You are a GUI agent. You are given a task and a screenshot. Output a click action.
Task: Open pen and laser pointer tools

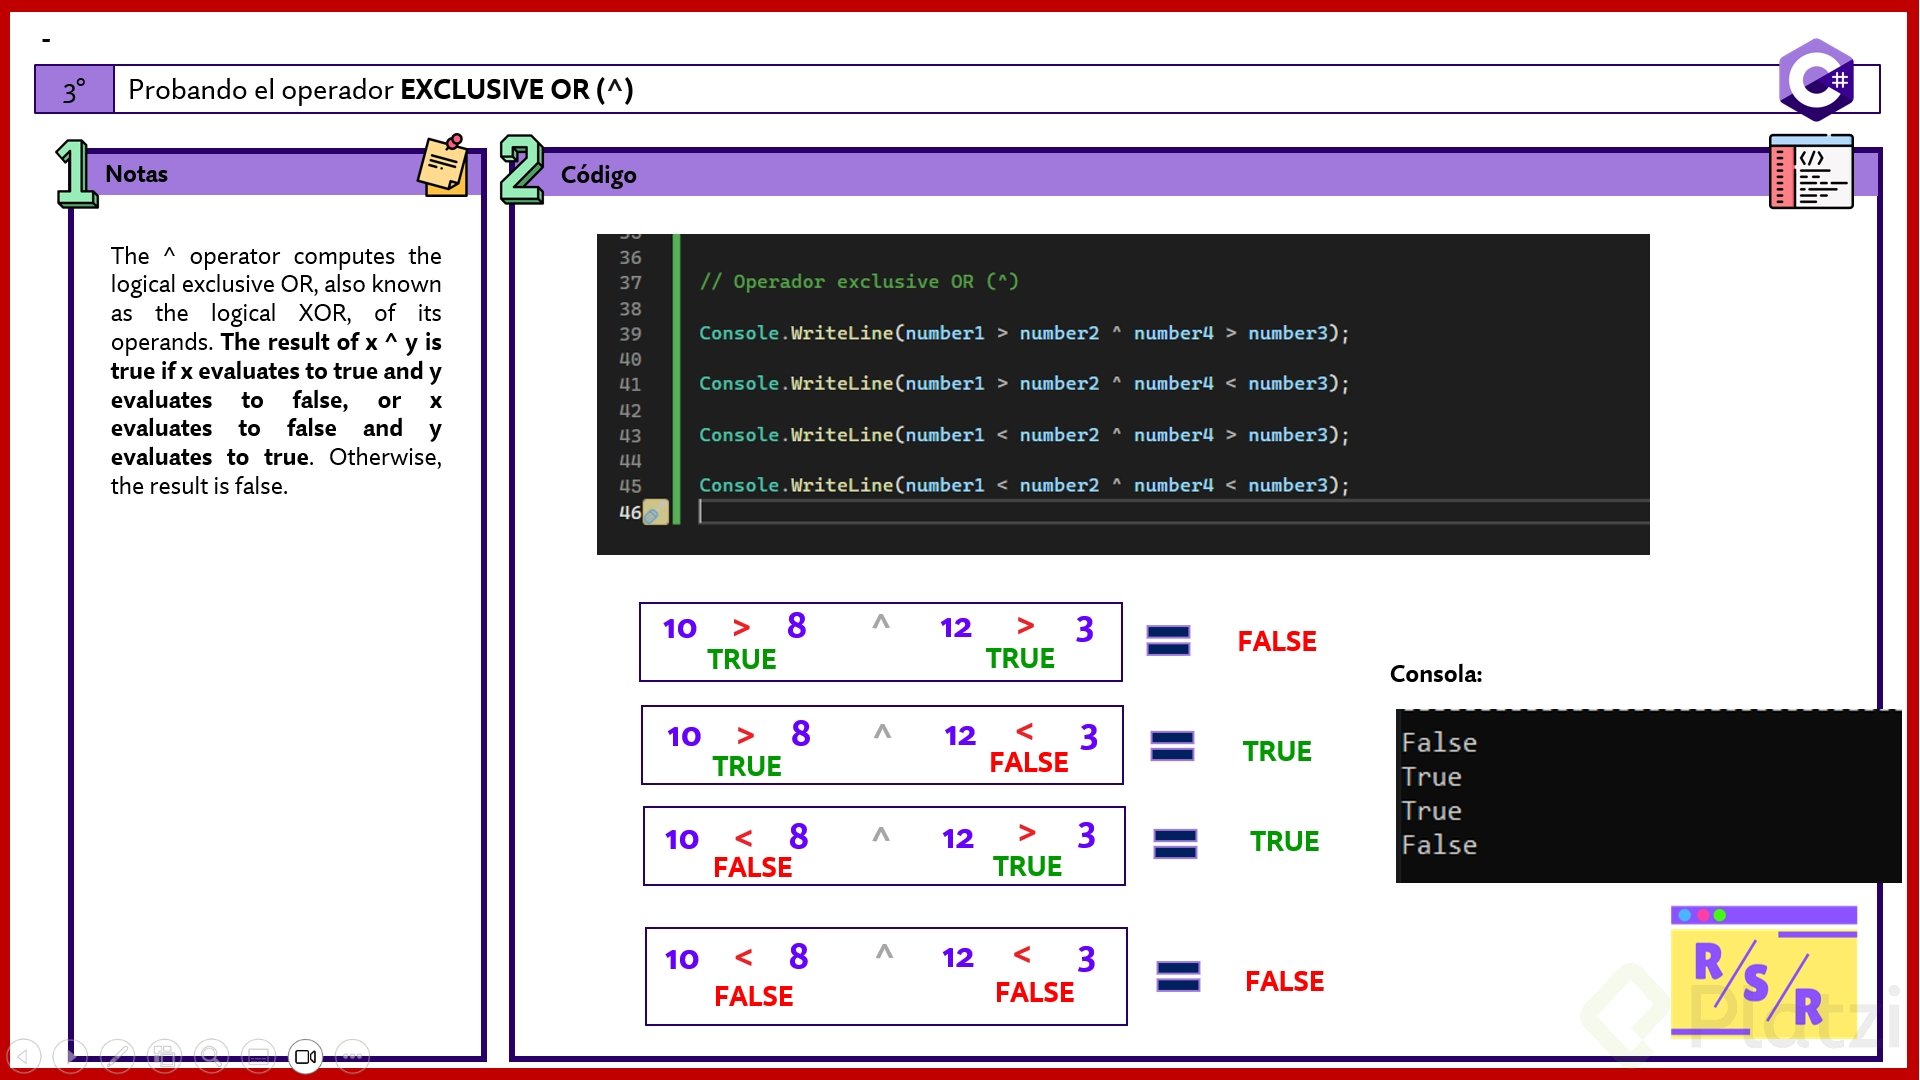(x=117, y=1056)
